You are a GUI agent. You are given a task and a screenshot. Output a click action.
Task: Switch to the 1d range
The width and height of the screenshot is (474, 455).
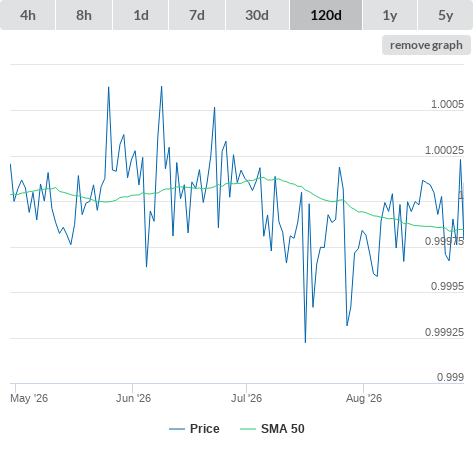(141, 15)
